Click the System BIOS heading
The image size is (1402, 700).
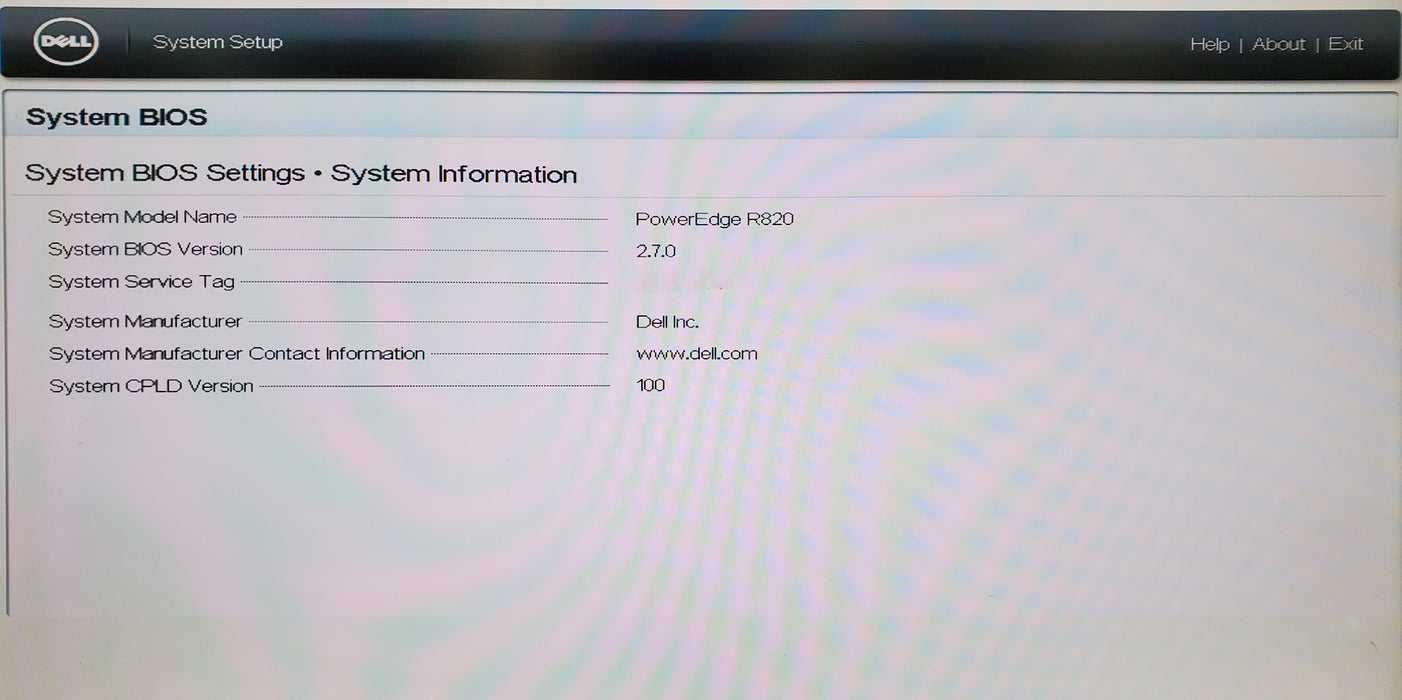pos(116,117)
